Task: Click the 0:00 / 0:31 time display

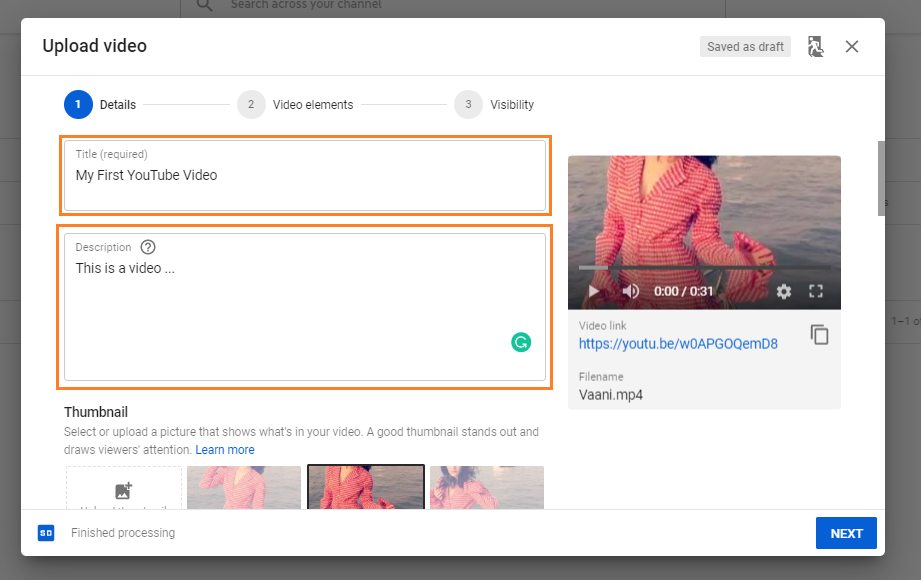Action: point(683,291)
